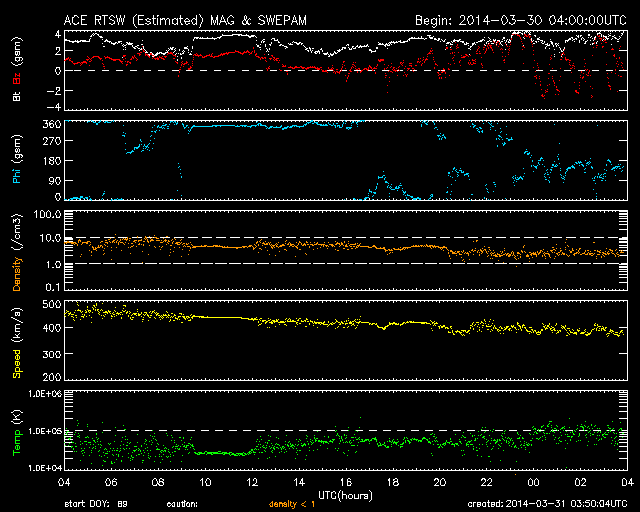Click the 'caution:' footer label
Image resolution: width=640 pixels, height=512 pixels.
point(182,504)
